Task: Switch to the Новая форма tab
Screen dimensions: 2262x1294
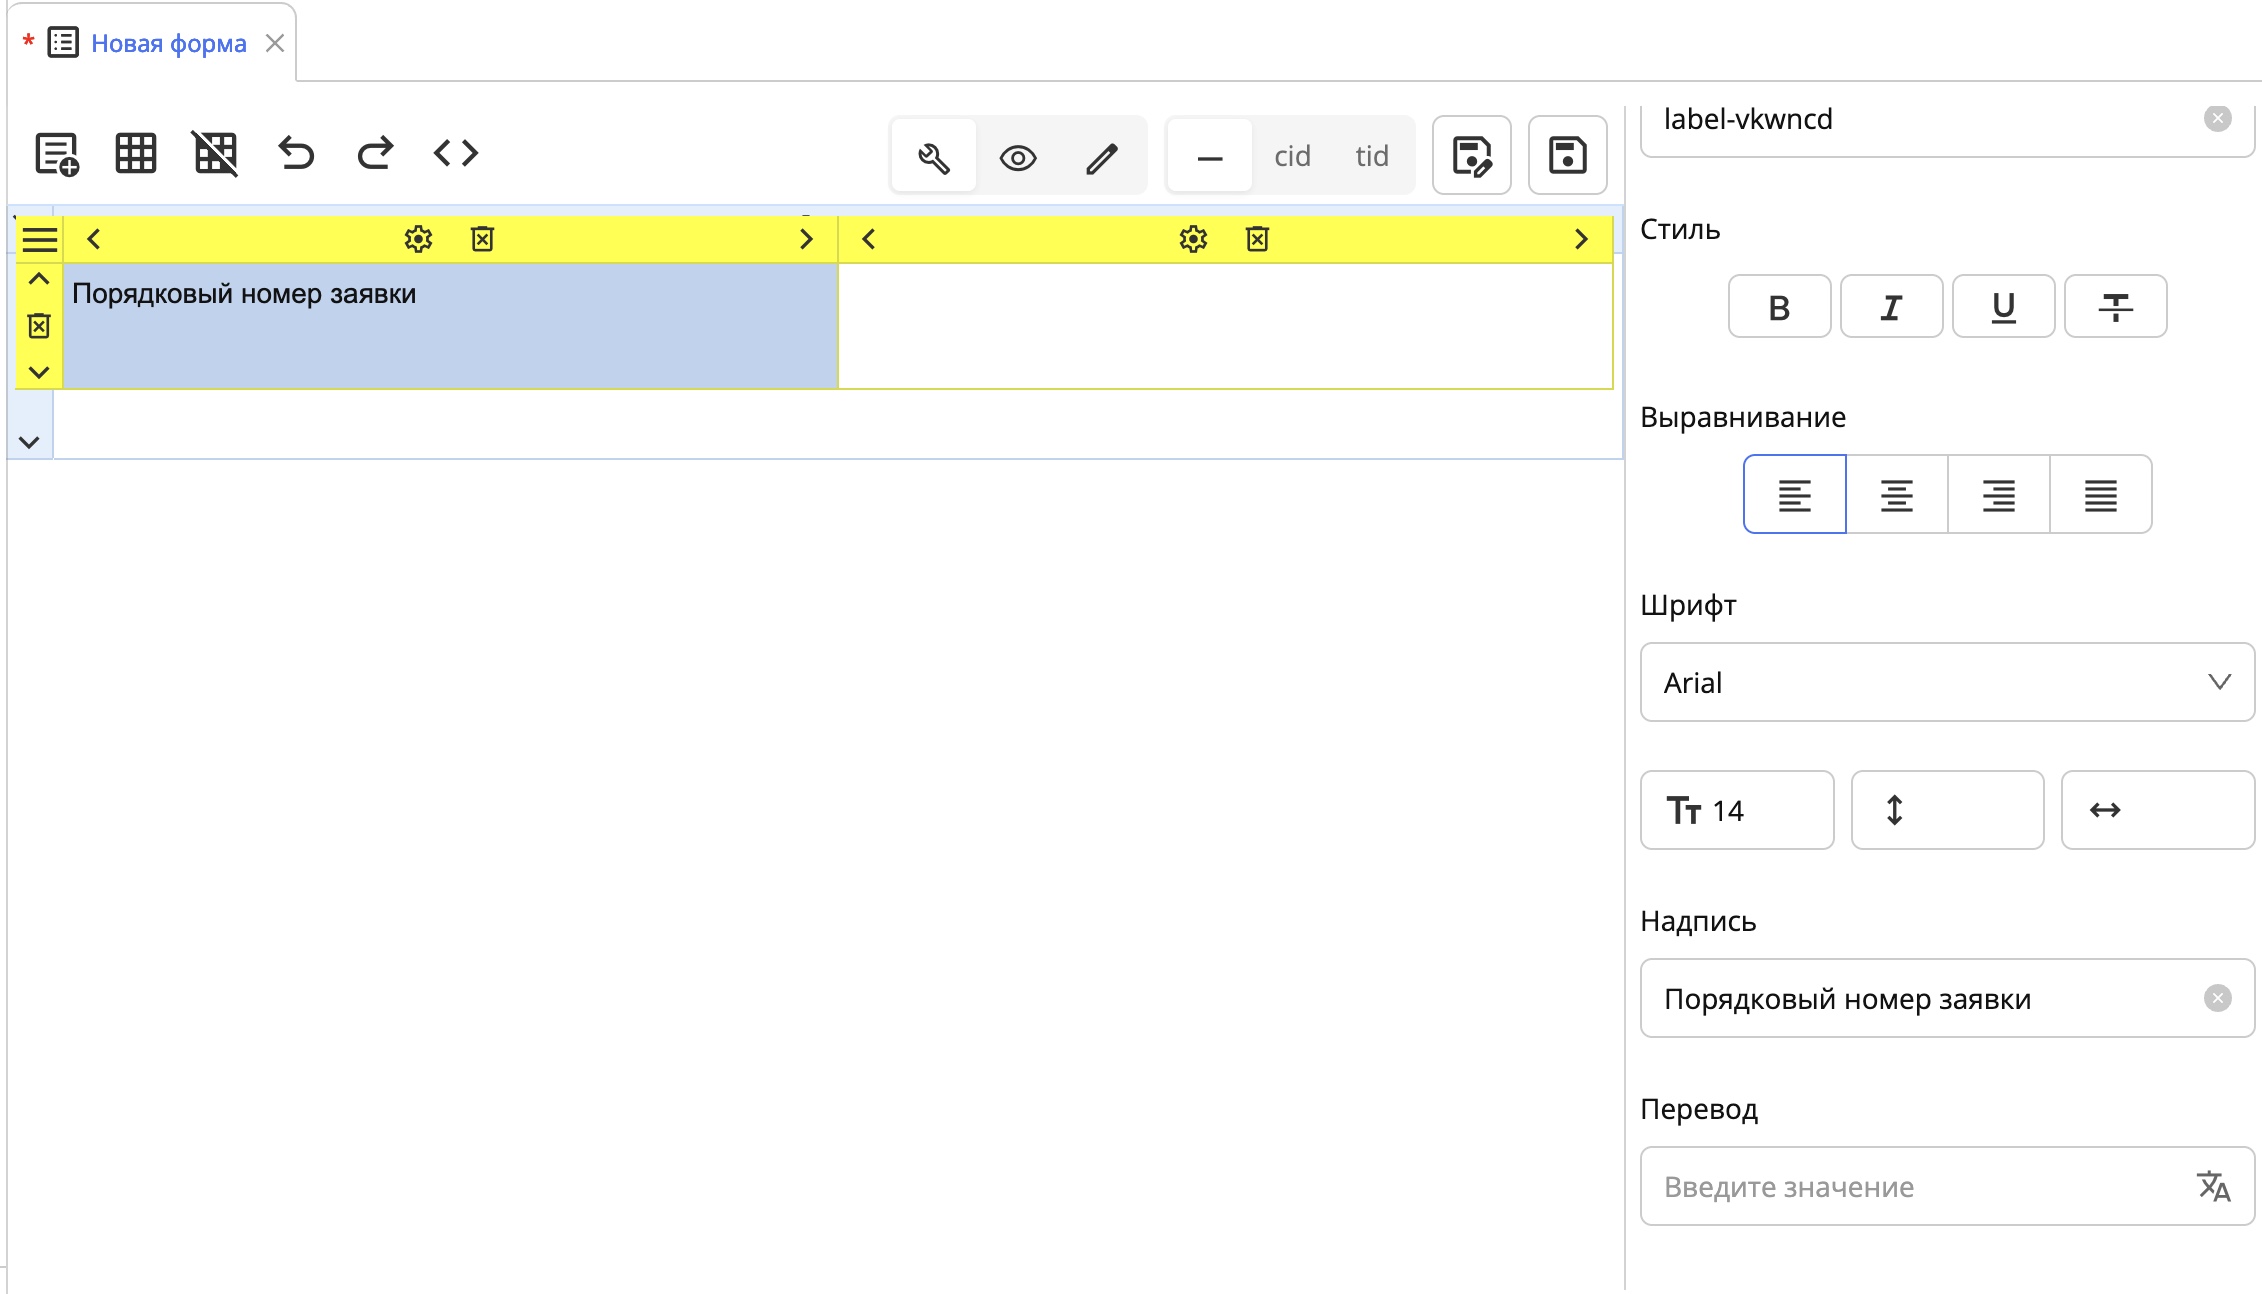Action: point(168,43)
